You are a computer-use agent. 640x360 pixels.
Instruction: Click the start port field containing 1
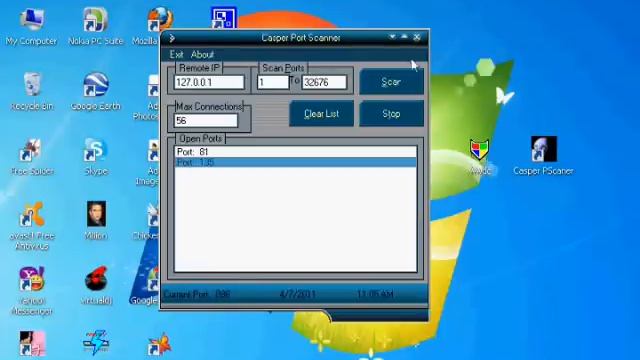pos(273,82)
